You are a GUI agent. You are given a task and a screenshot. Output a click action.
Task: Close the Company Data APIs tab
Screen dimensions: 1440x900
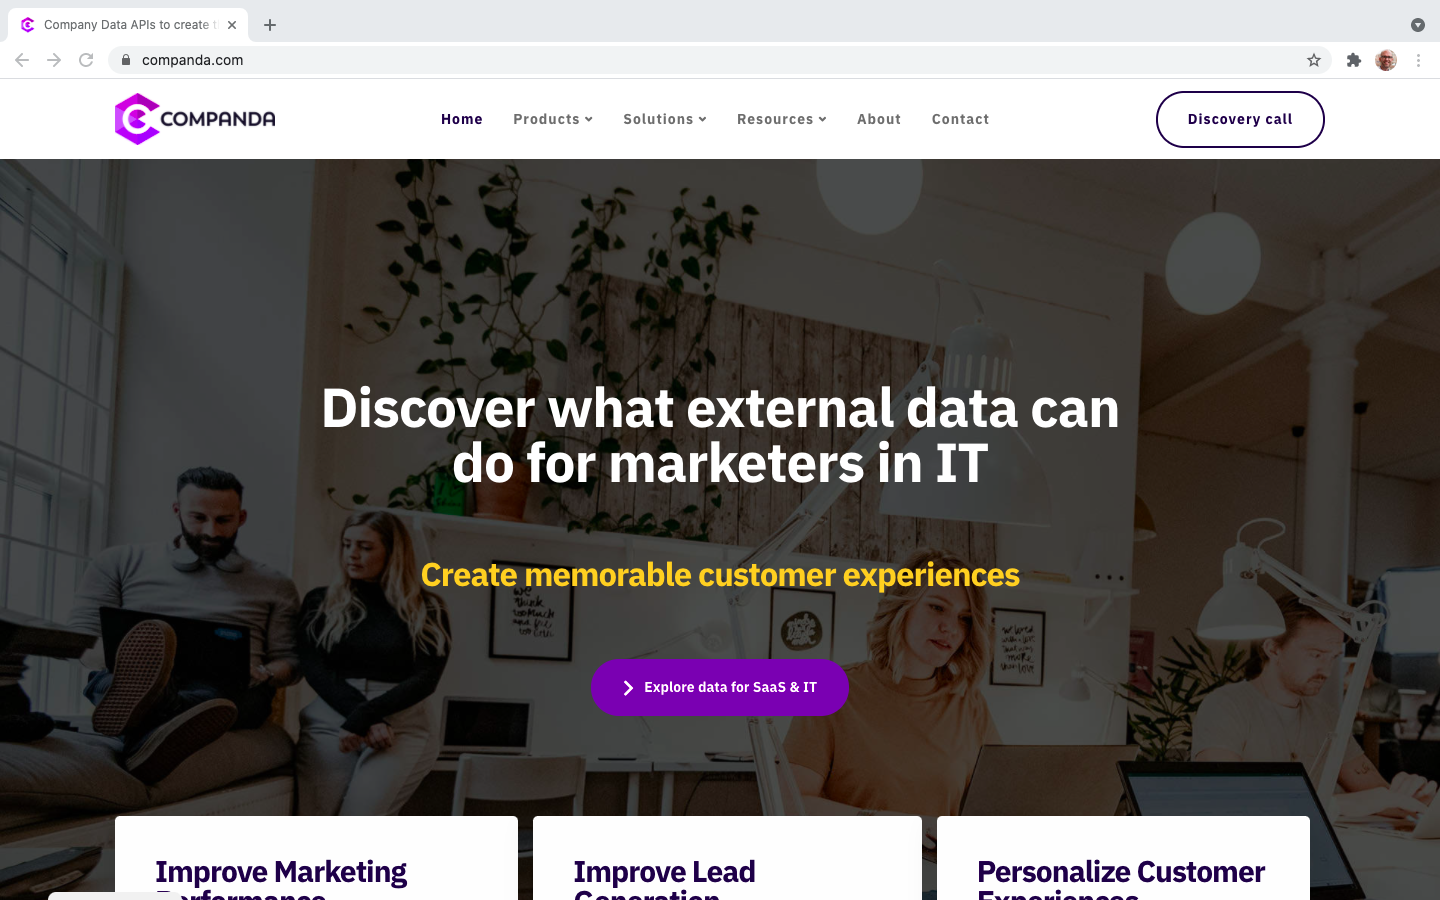point(232,25)
